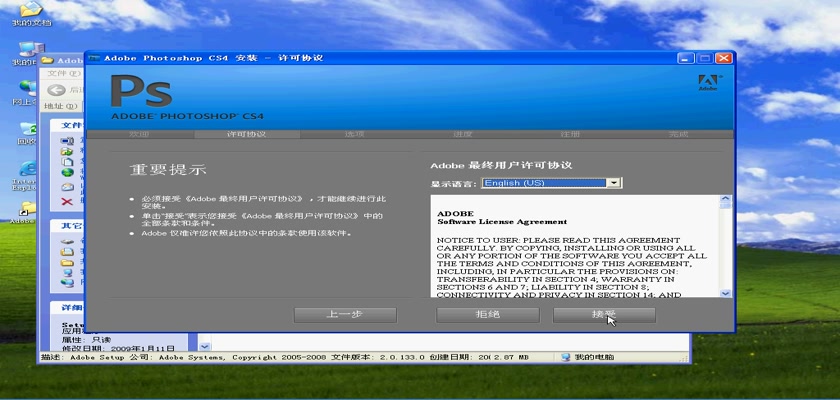Click the 地址(D) address label in Explorer
The image size is (840, 400).
tap(61, 106)
